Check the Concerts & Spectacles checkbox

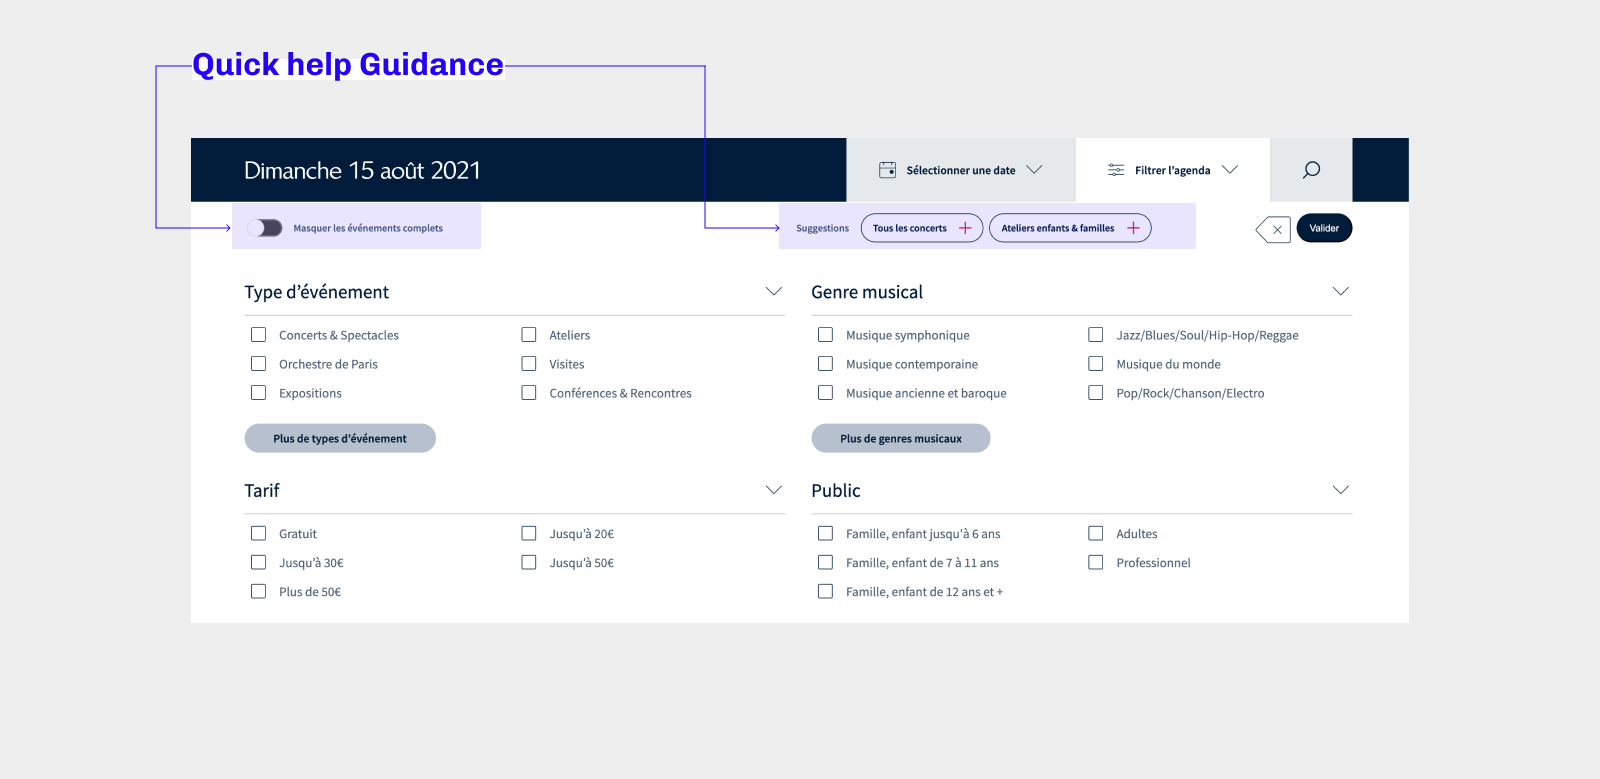259,335
